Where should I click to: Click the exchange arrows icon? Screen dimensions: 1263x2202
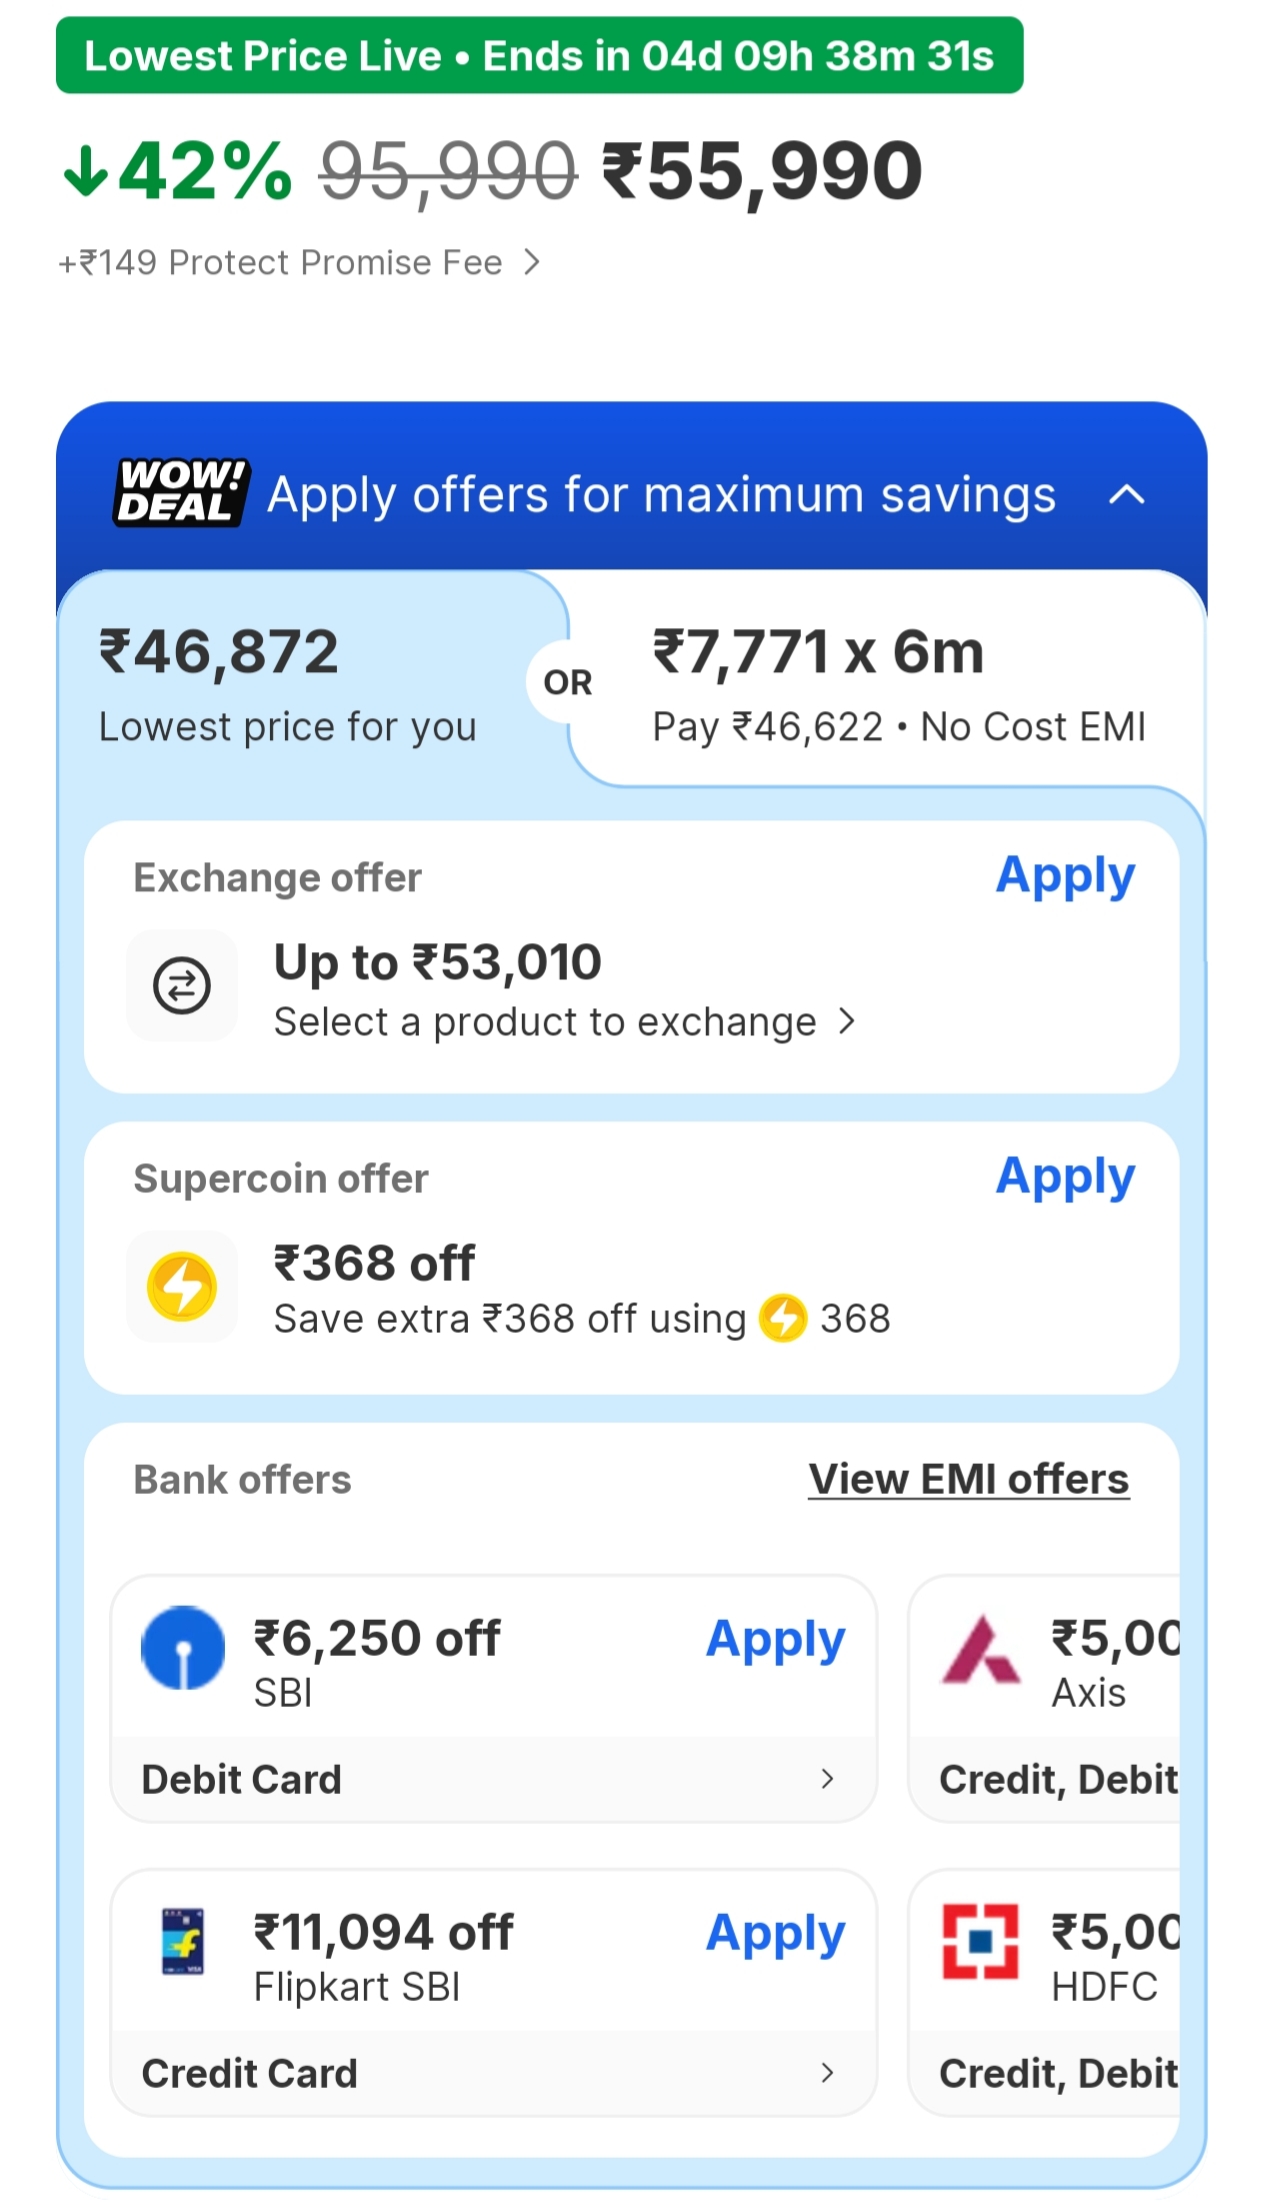(182, 986)
